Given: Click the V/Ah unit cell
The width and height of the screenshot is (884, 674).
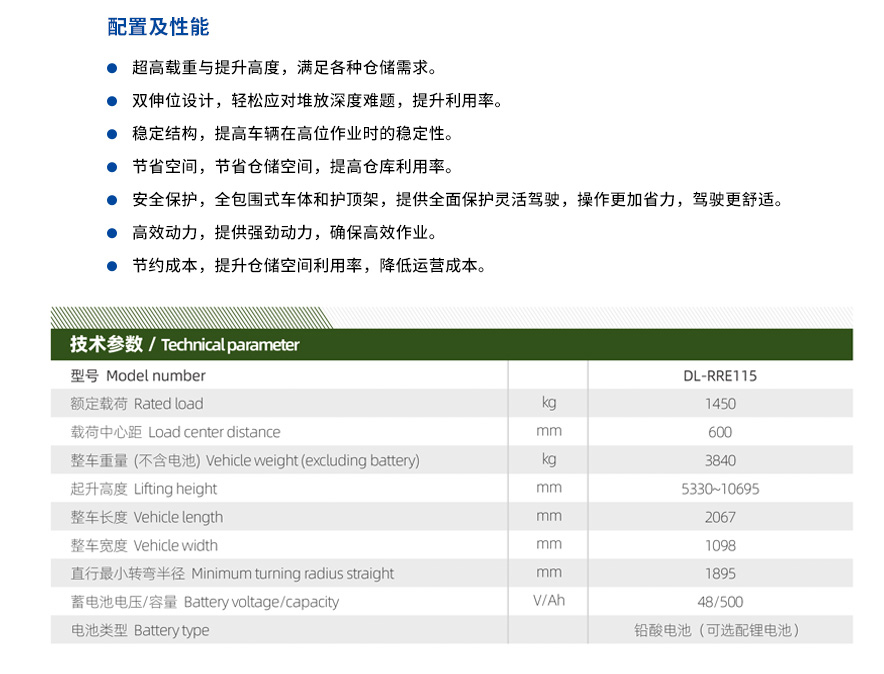Looking at the screenshot, I should 548,601.
